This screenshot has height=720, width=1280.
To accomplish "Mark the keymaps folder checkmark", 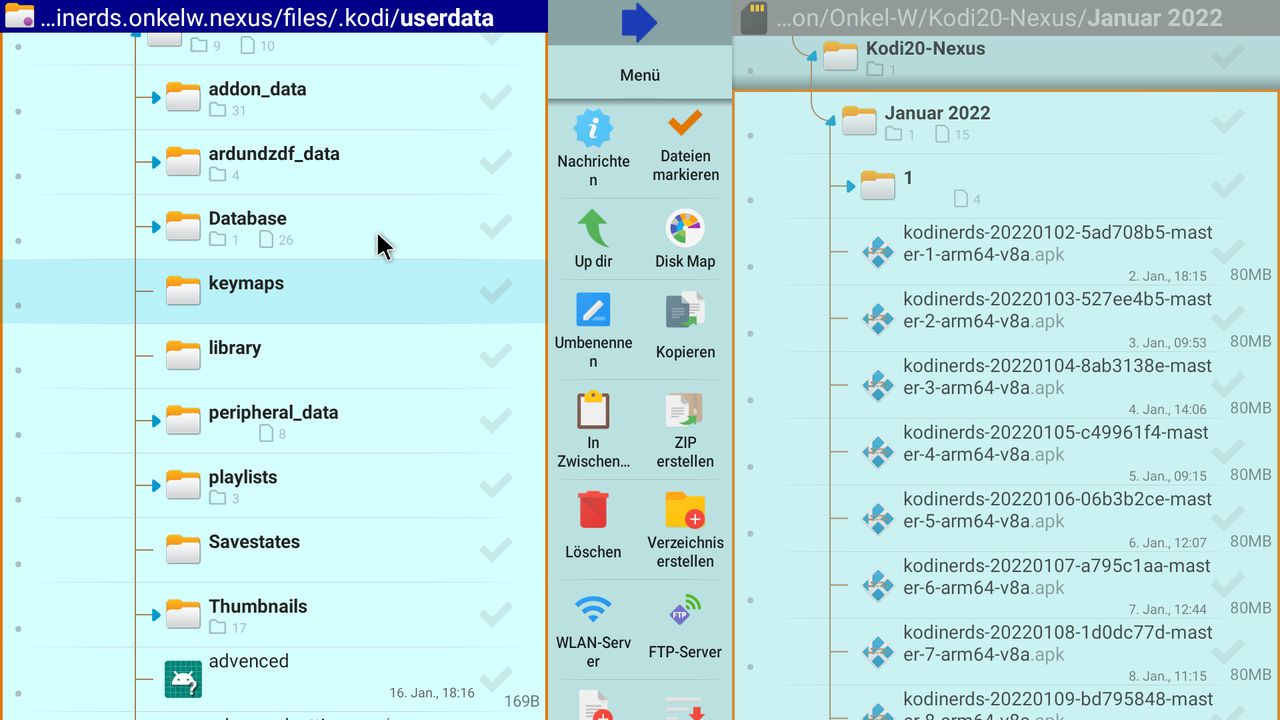I will click(x=495, y=292).
